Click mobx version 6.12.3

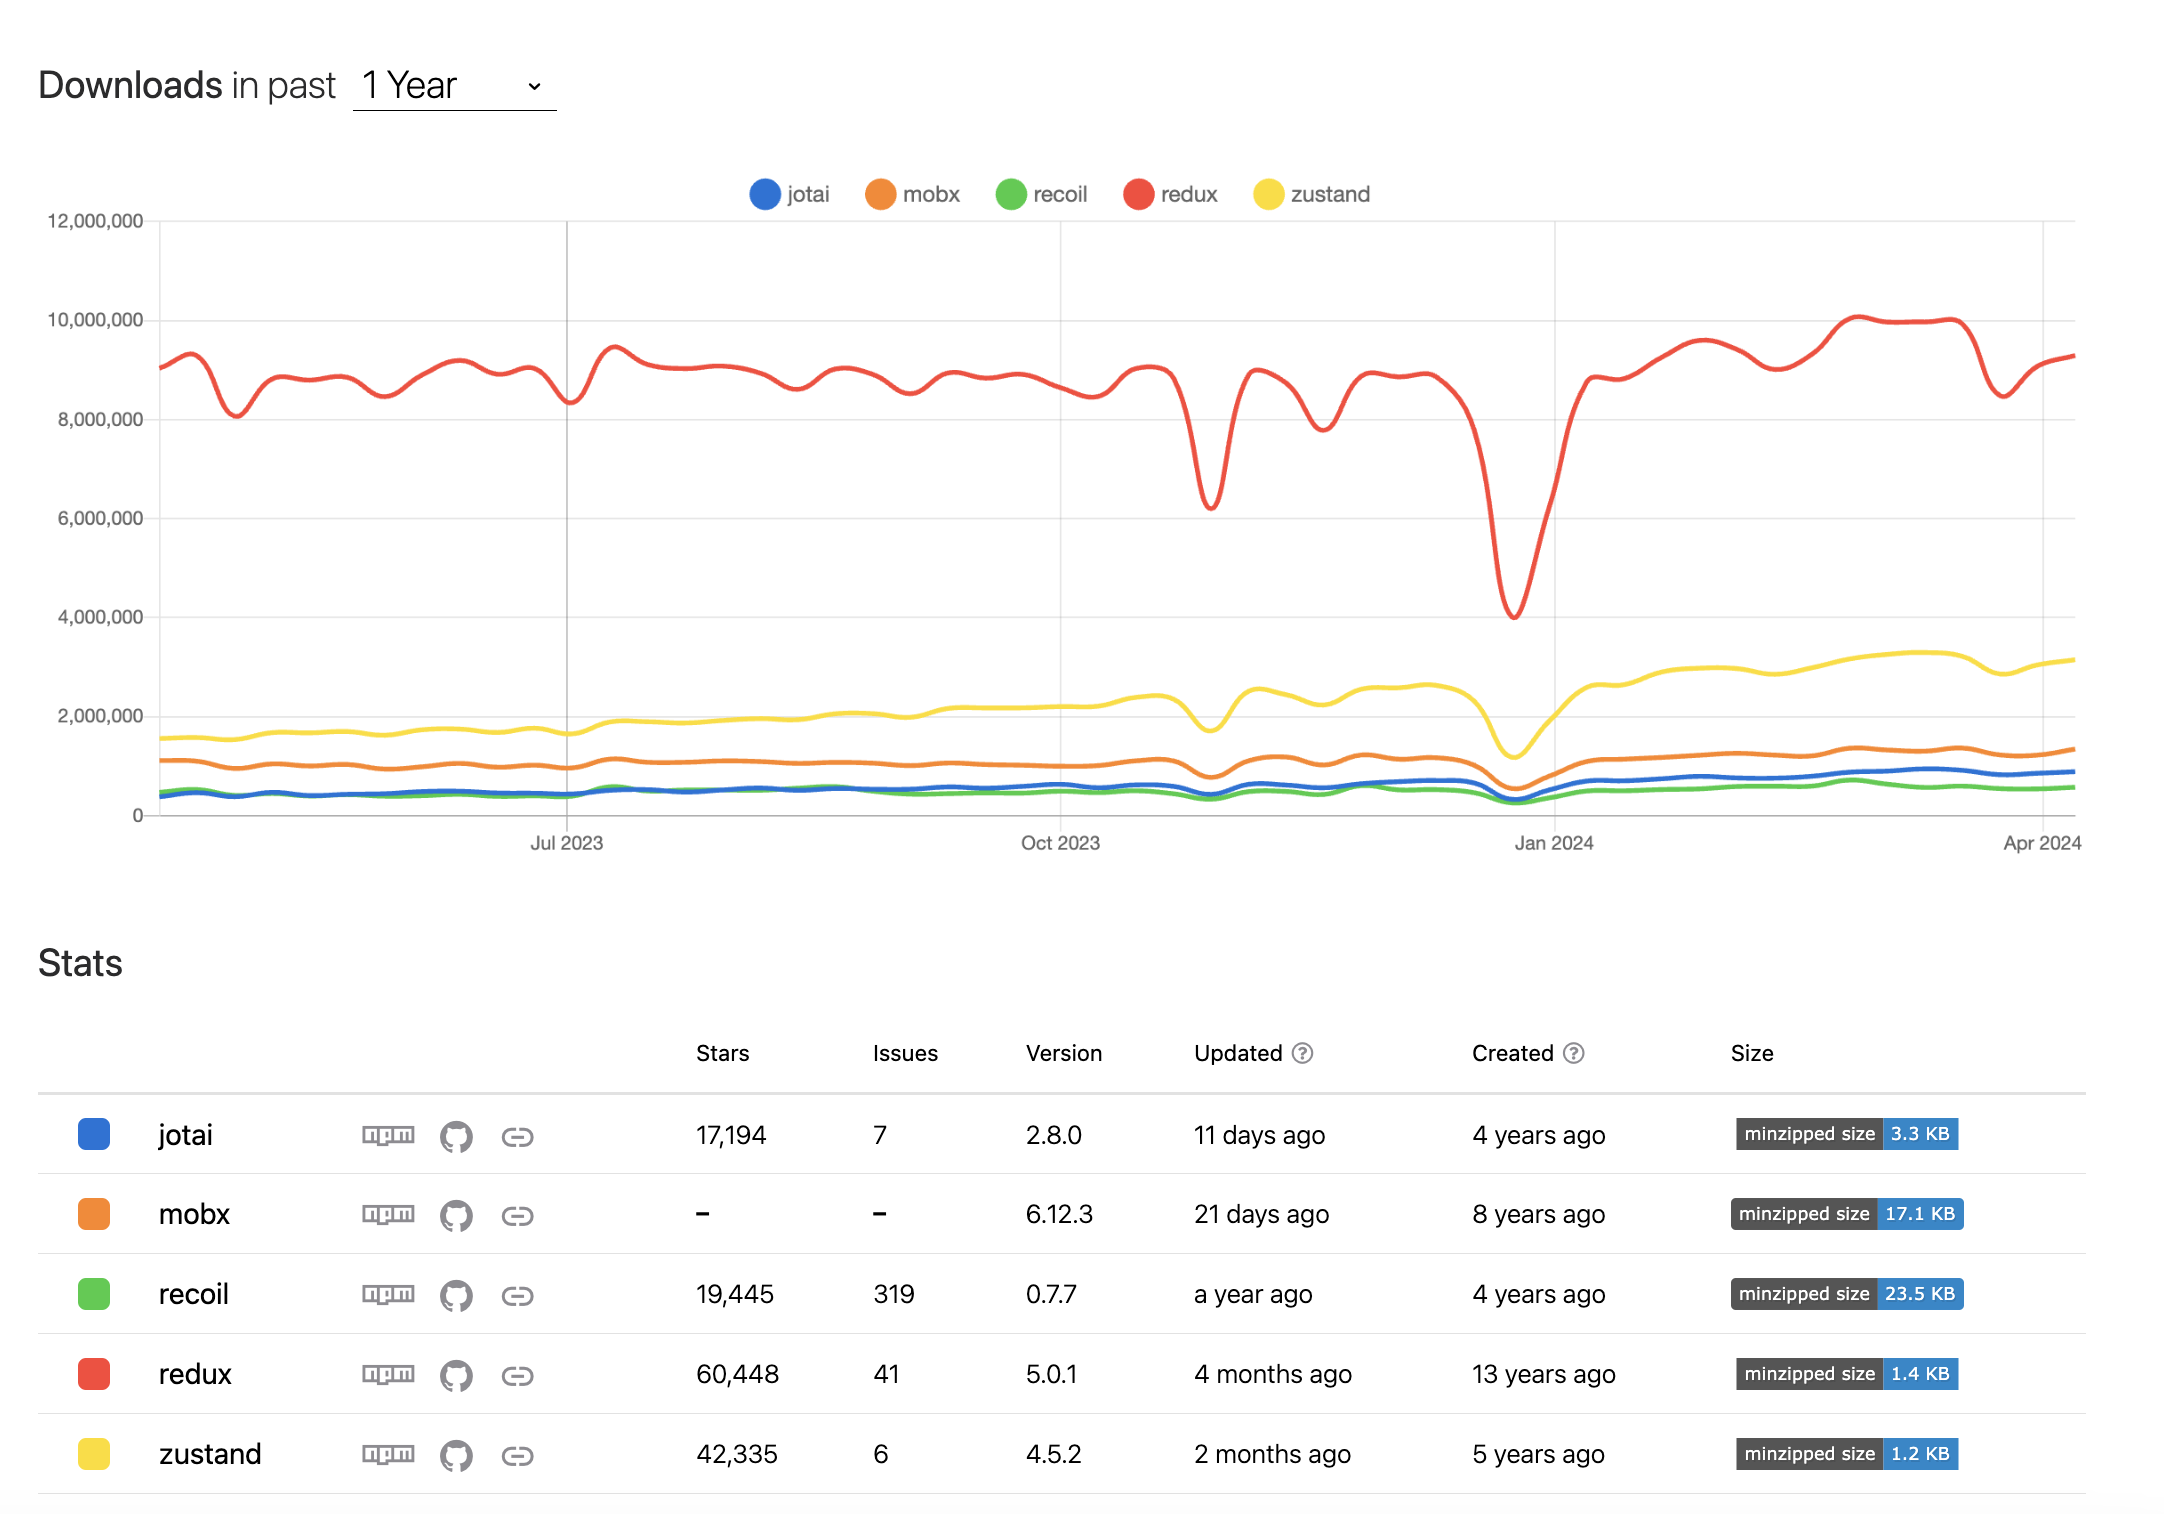tap(1059, 1214)
